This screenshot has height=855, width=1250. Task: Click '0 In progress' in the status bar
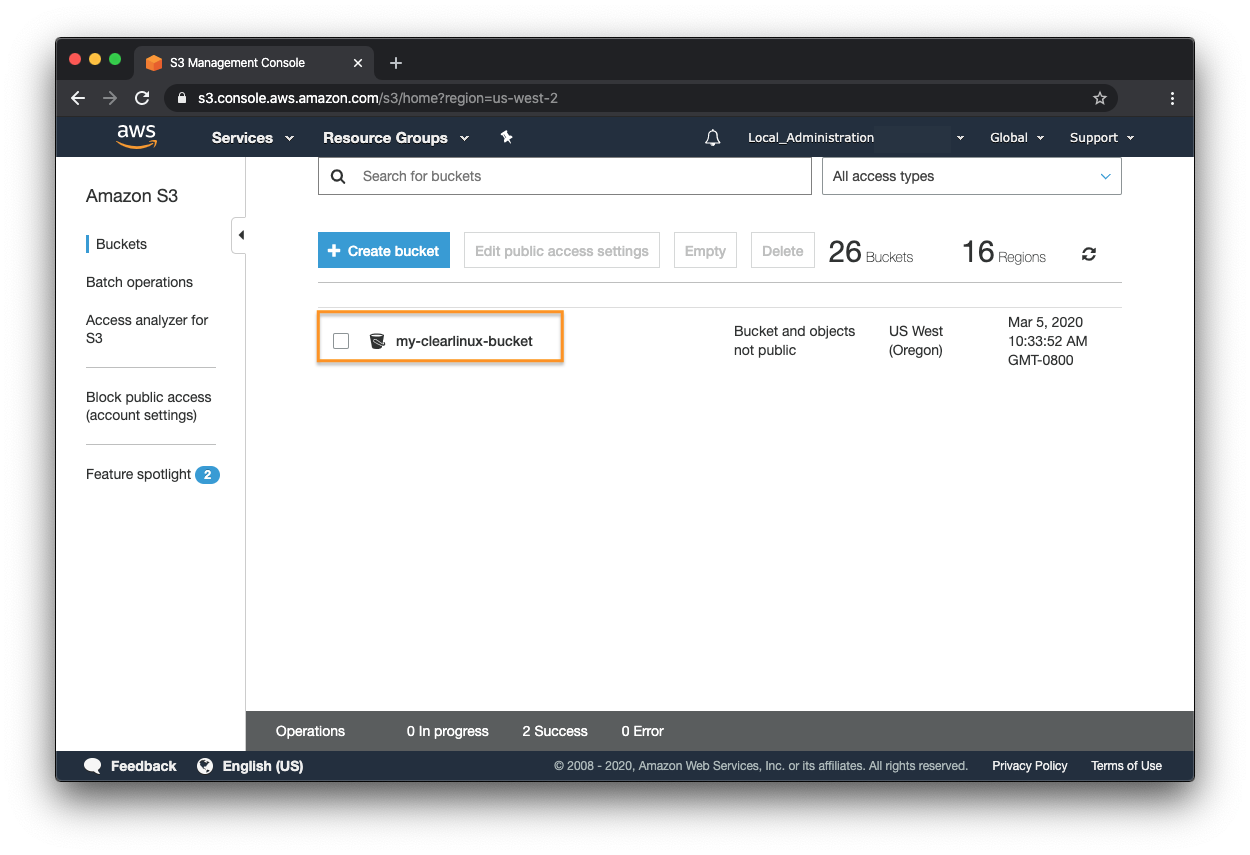(447, 731)
